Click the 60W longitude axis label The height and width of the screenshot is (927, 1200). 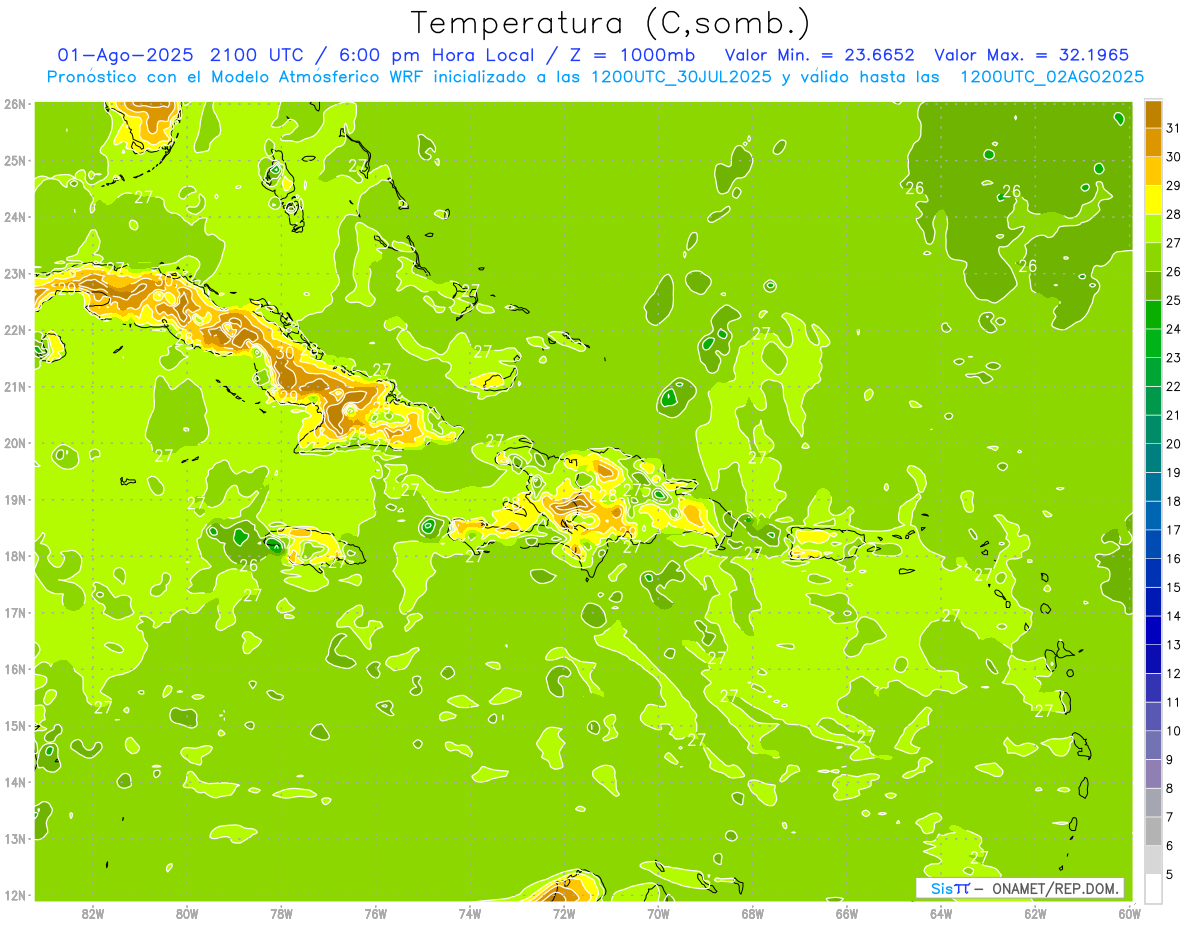[x=1129, y=914]
